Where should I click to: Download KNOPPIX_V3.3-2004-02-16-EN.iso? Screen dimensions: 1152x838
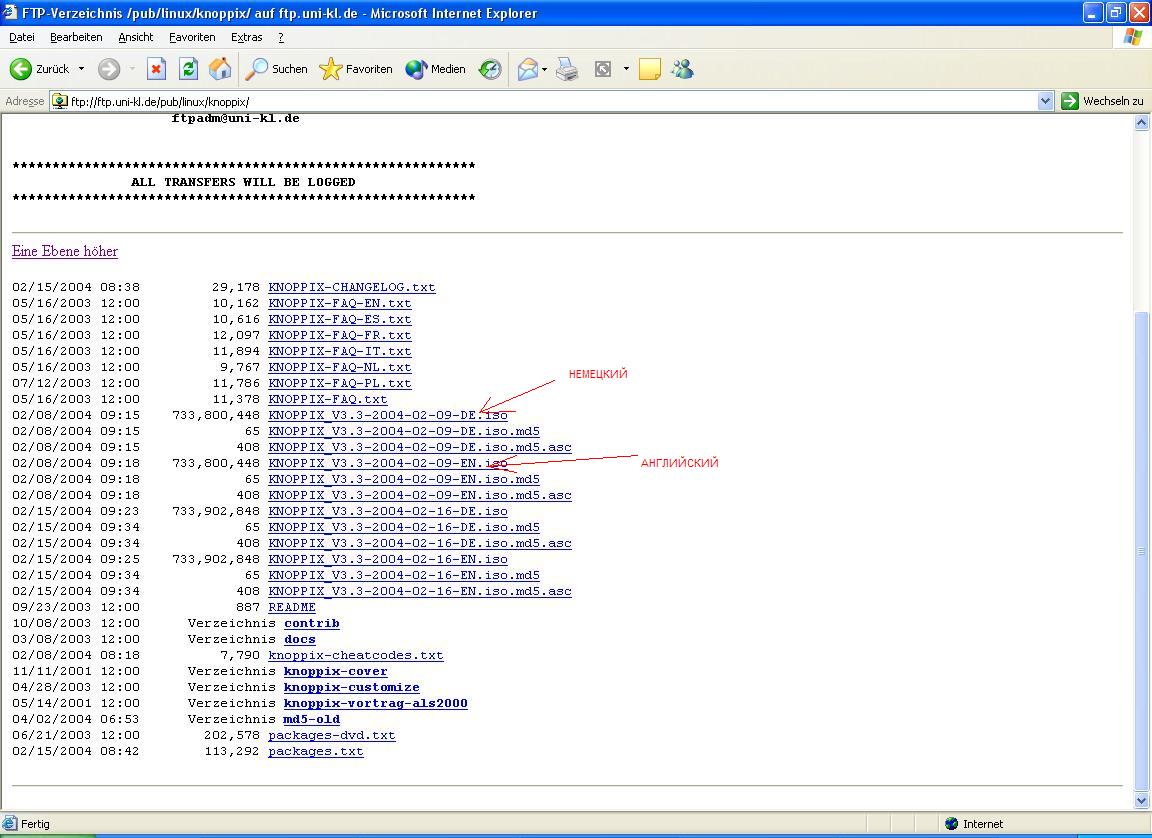(388, 560)
